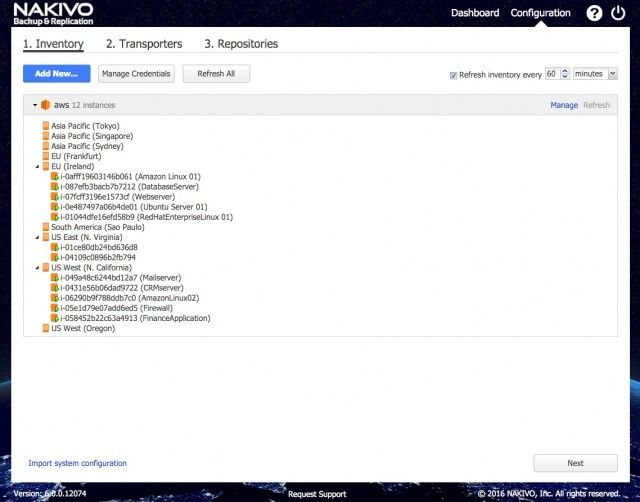The height and width of the screenshot is (502, 640).
Task: Click the Refresh All button
Action: coord(216,73)
